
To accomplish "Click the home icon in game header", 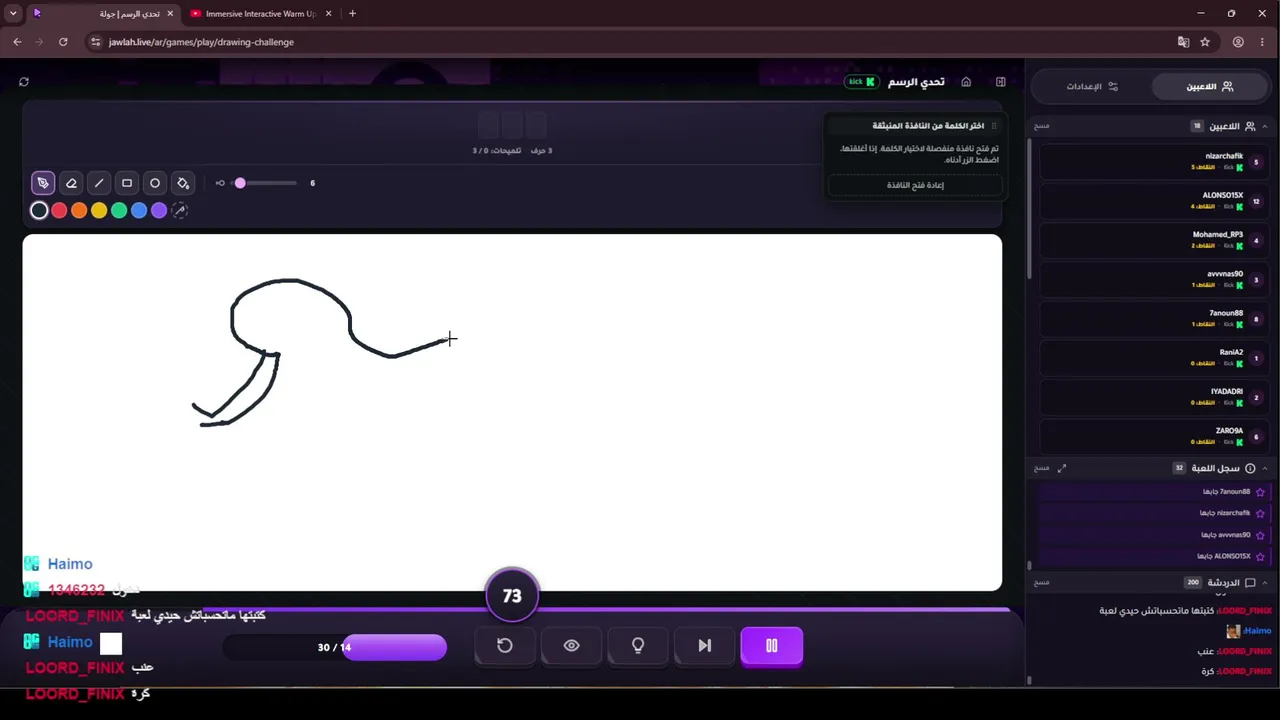I will coord(966,82).
